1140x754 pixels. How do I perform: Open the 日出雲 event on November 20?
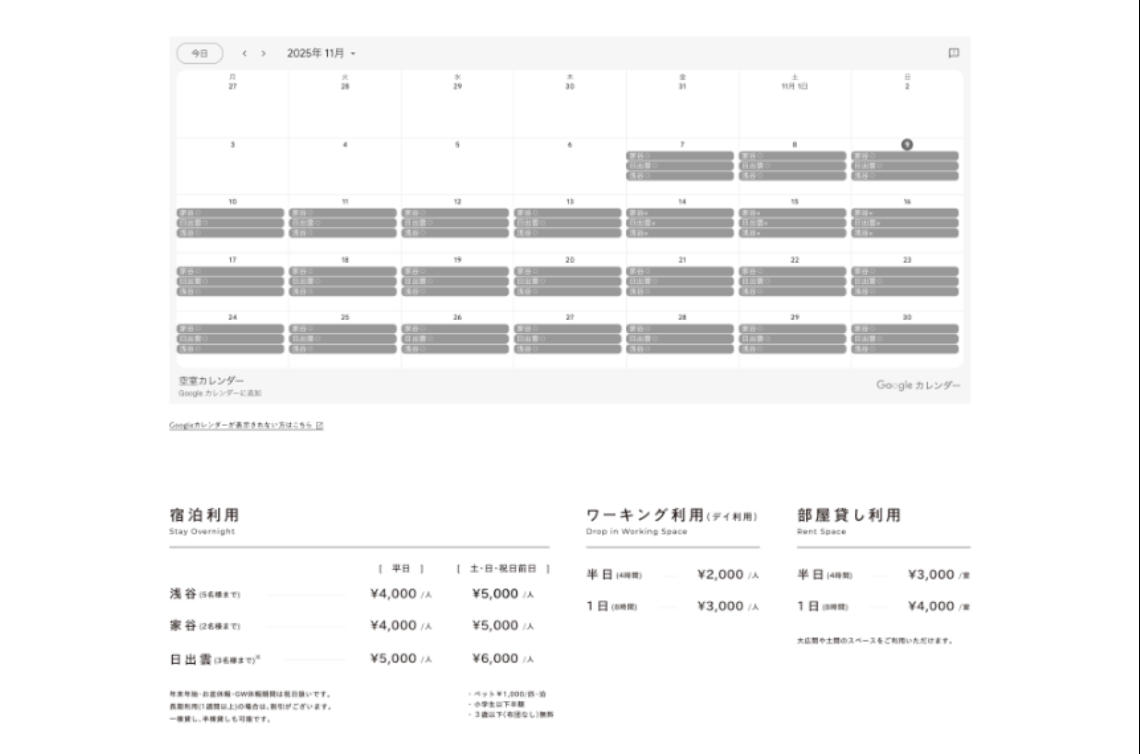click(x=569, y=281)
